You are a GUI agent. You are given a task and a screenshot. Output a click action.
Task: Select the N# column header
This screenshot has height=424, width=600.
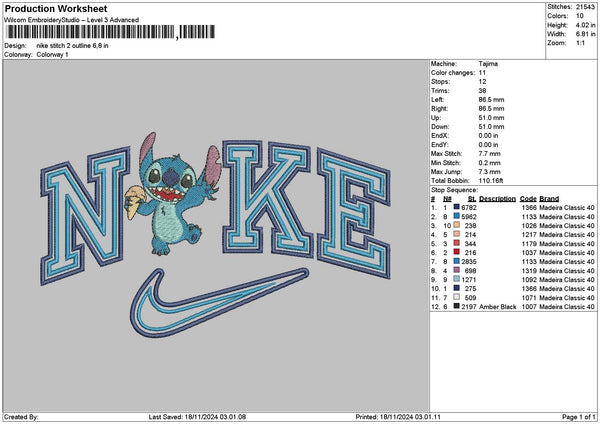(x=447, y=199)
